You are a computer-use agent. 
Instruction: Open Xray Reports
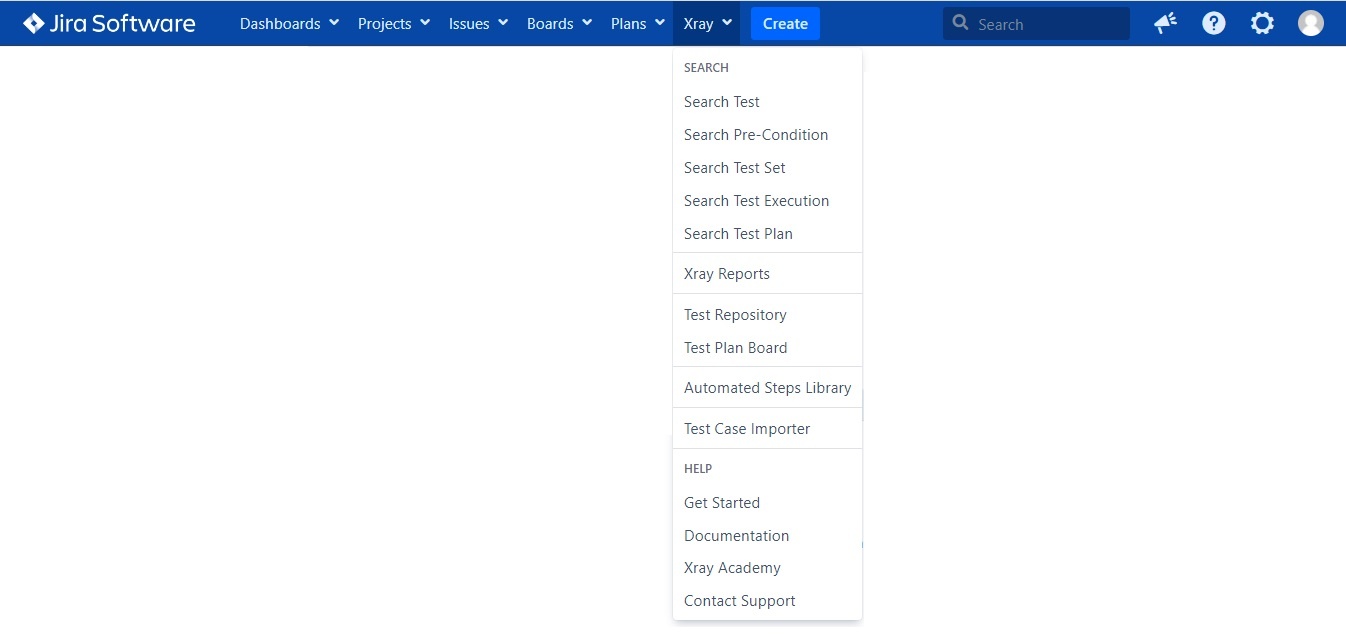[767, 274]
